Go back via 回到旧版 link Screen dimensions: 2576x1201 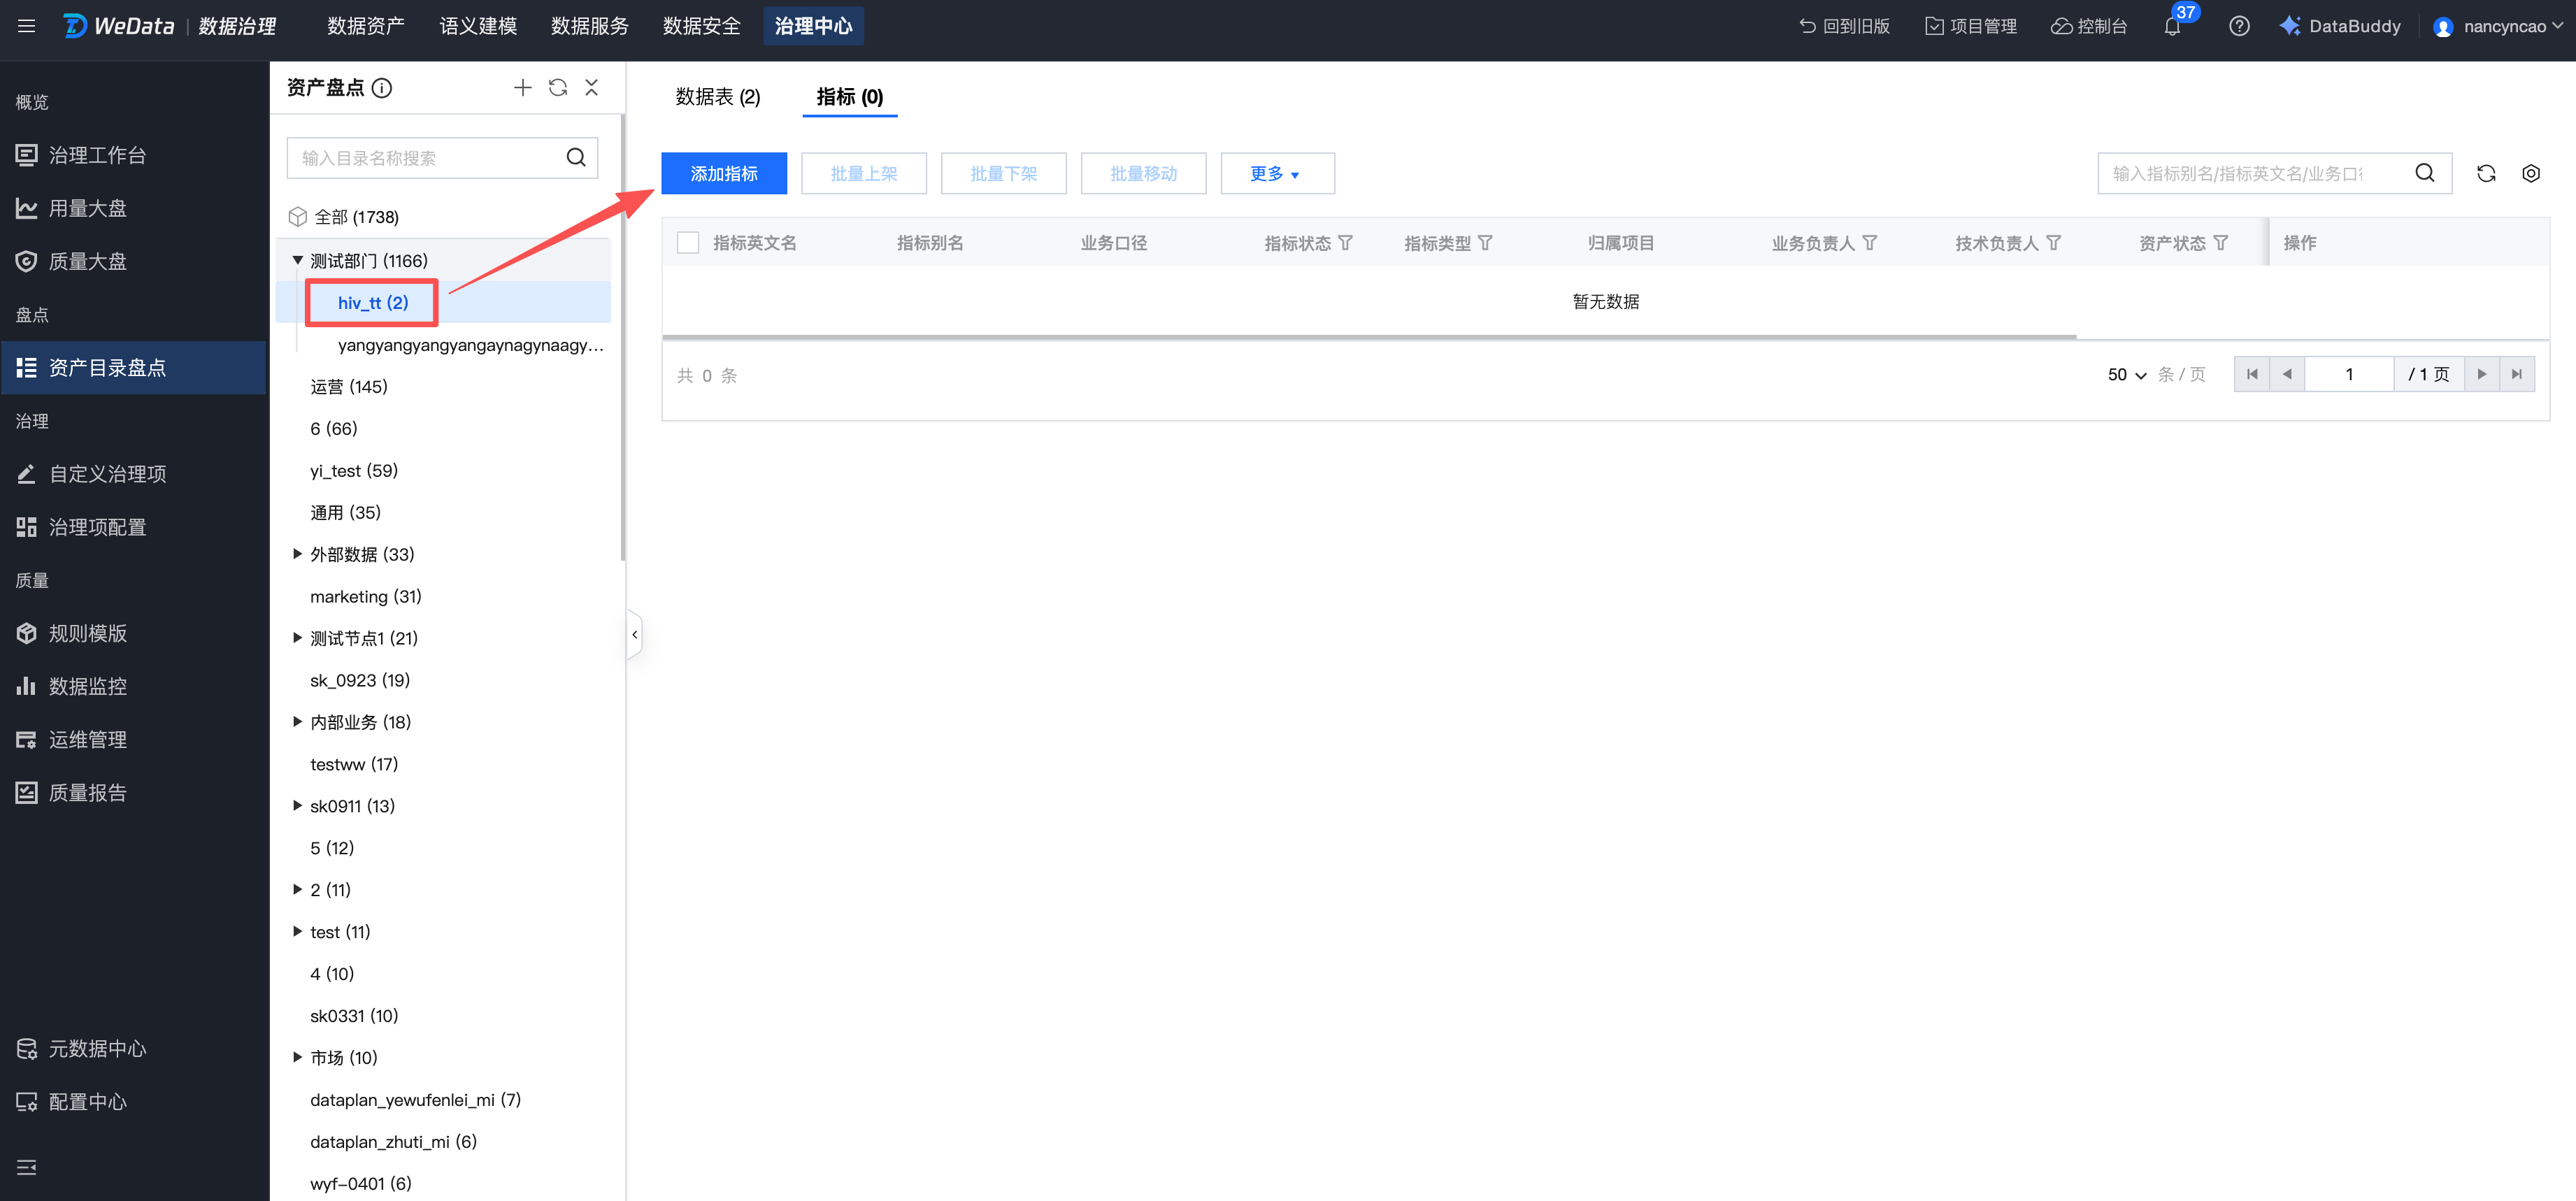pos(1844,26)
